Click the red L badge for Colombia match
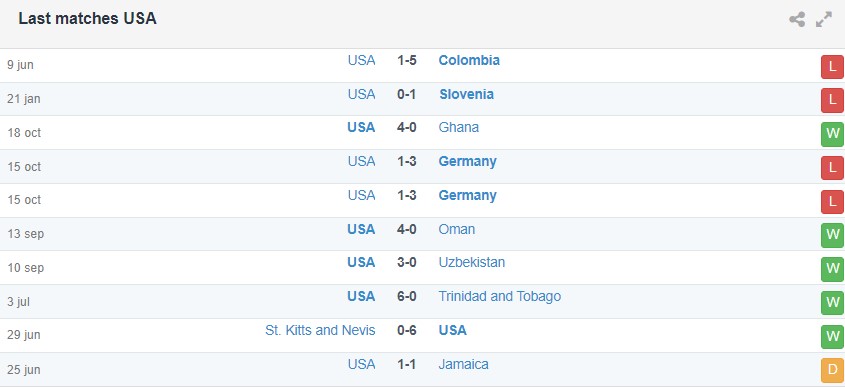 pos(833,67)
